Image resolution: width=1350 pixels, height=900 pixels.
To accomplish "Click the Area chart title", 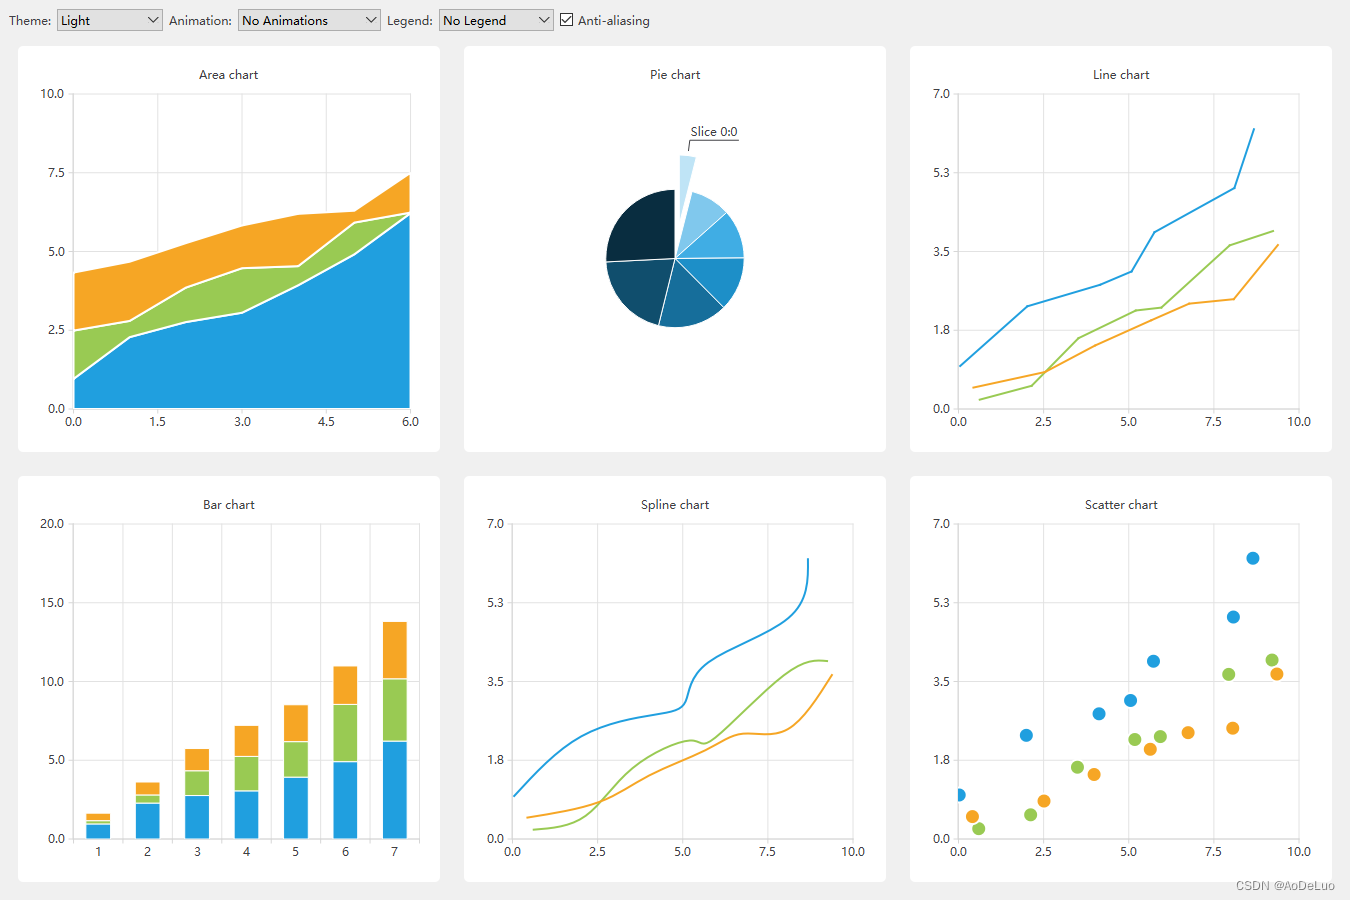I will pyautogui.click(x=228, y=75).
